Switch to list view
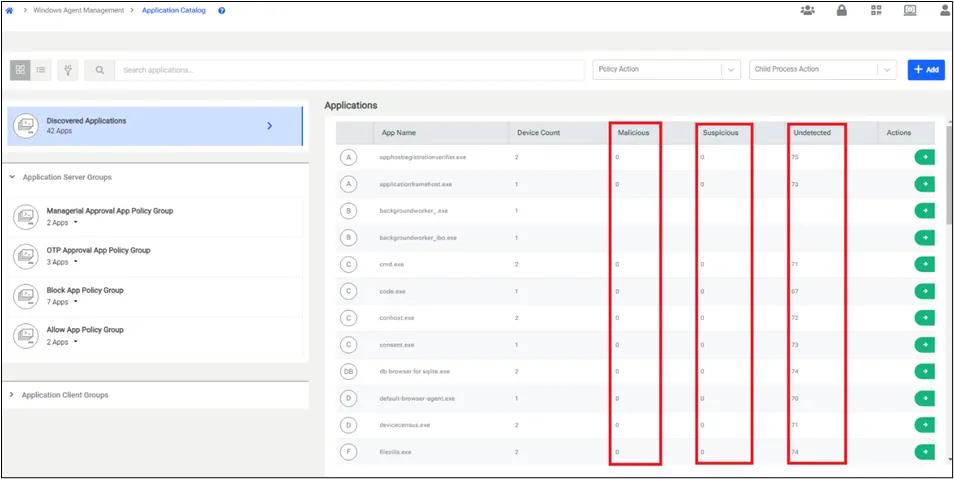Screen dimensions: 954x479 pyautogui.click(x=41, y=70)
